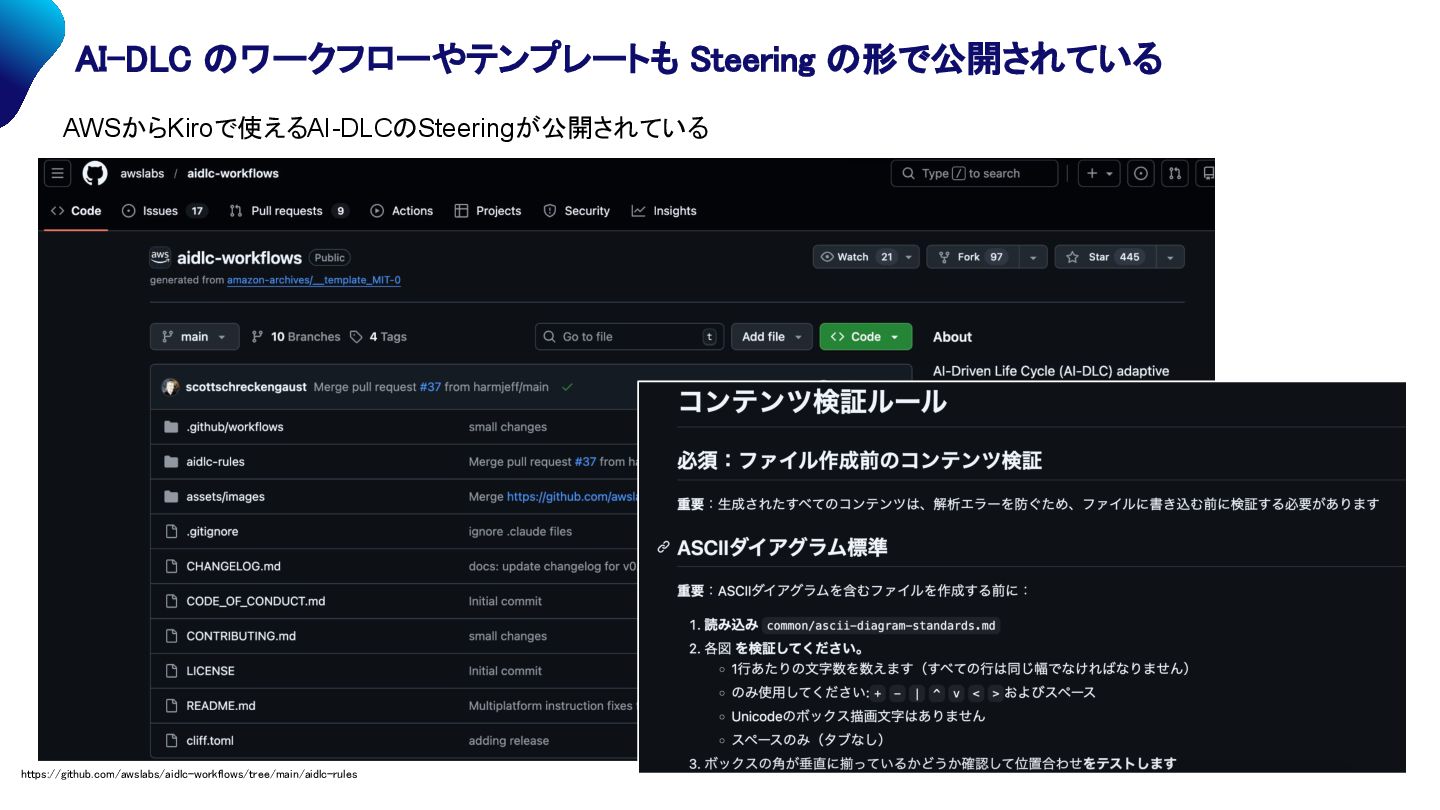Image resolution: width=1440 pixels, height=810 pixels.
Task: Open the LICENSE file
Action: tap(210, 671)
